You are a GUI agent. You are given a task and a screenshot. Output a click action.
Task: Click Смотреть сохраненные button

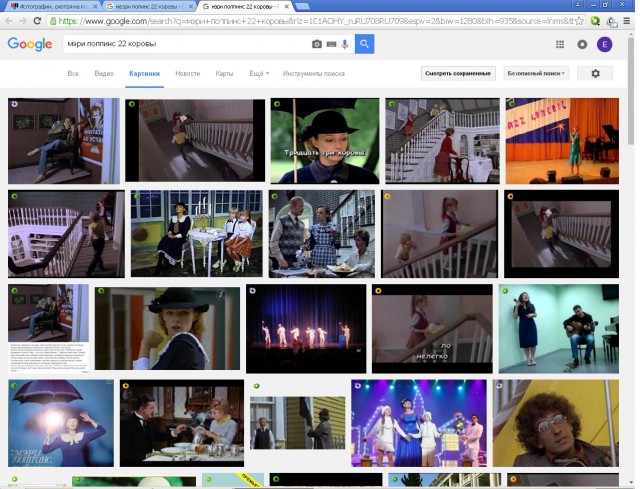point(458,73)
